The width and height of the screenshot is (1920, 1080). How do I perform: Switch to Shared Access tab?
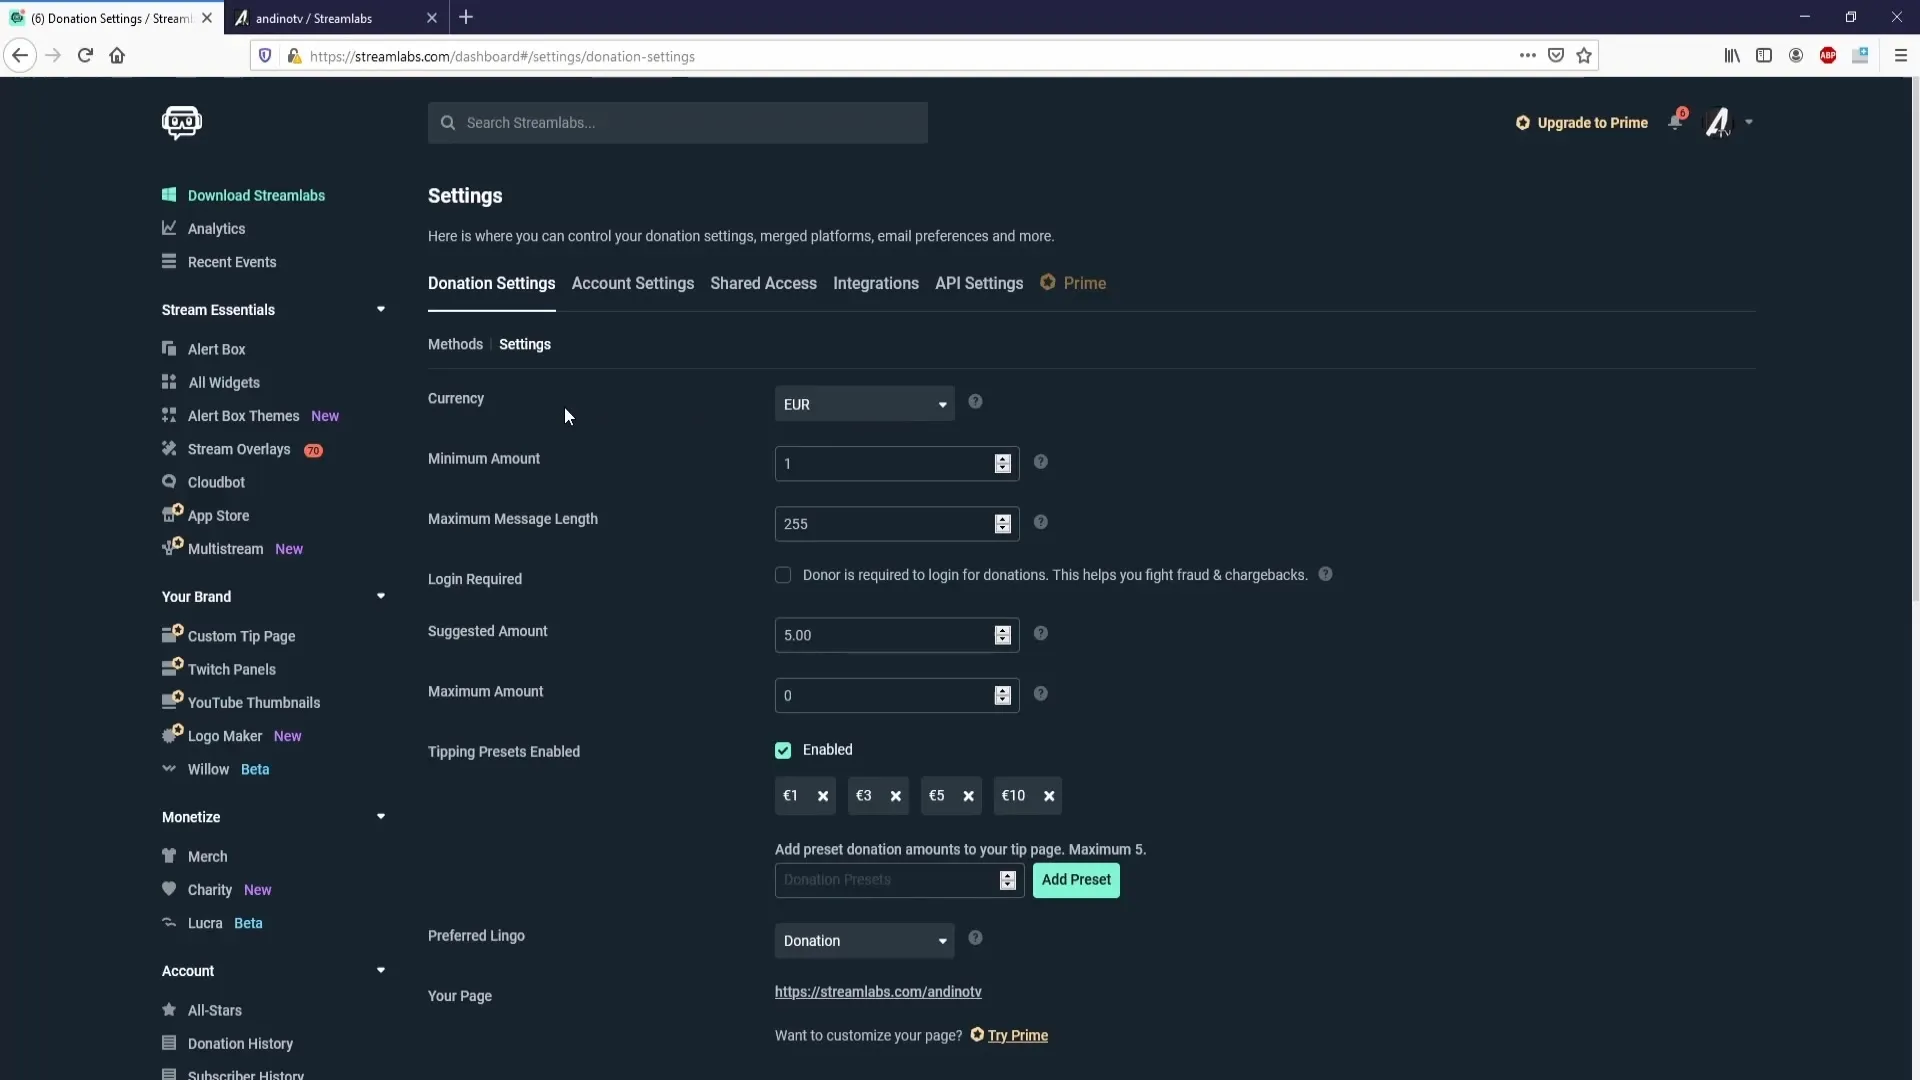(x=763, y=283)
